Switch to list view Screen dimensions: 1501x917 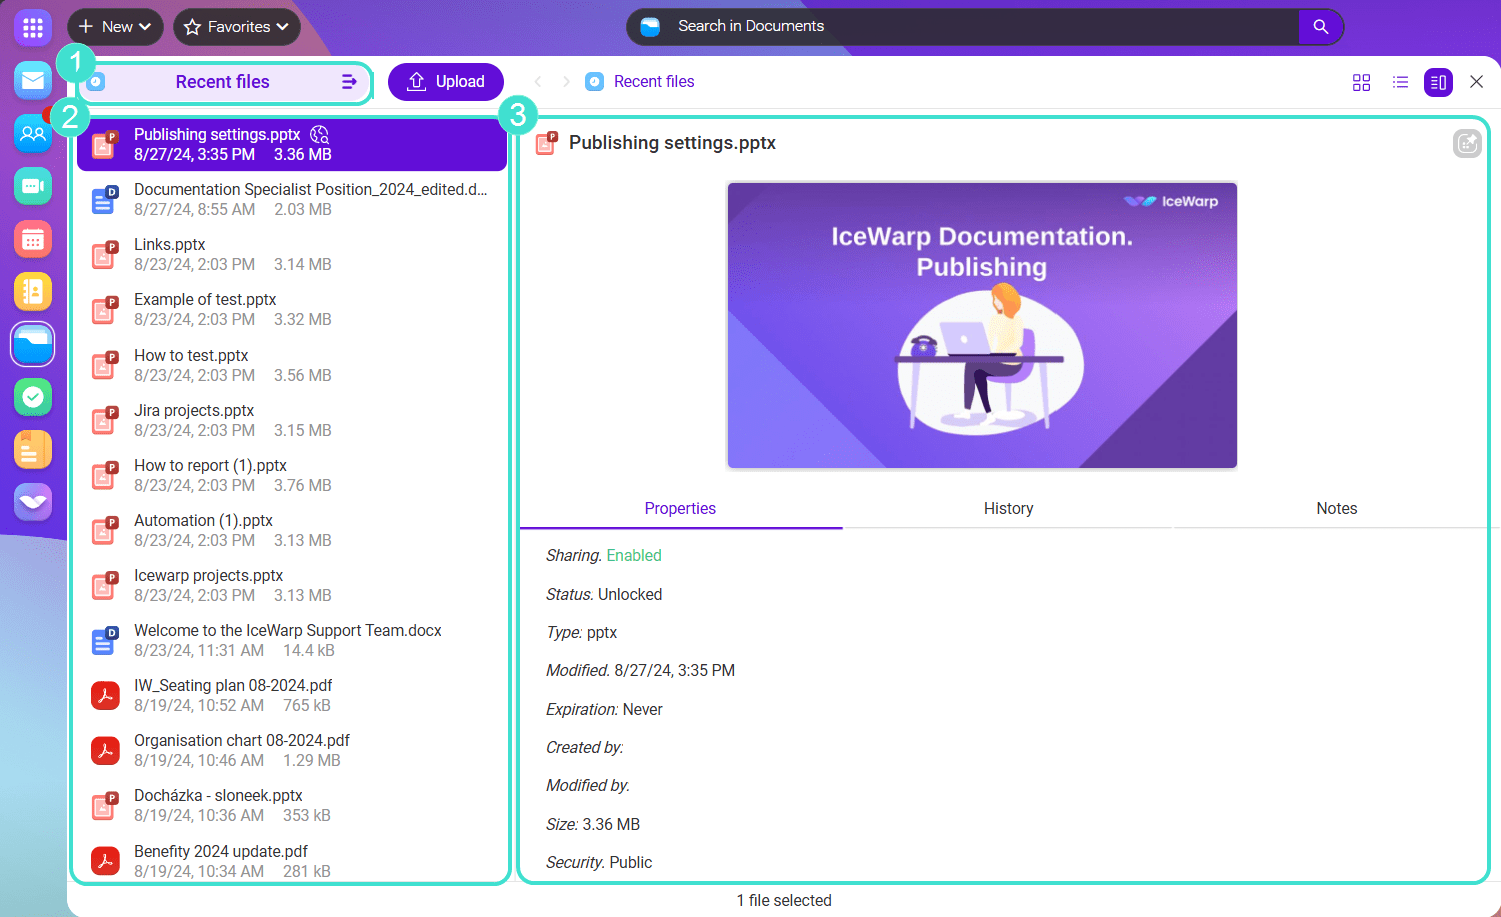(1400, 82)
